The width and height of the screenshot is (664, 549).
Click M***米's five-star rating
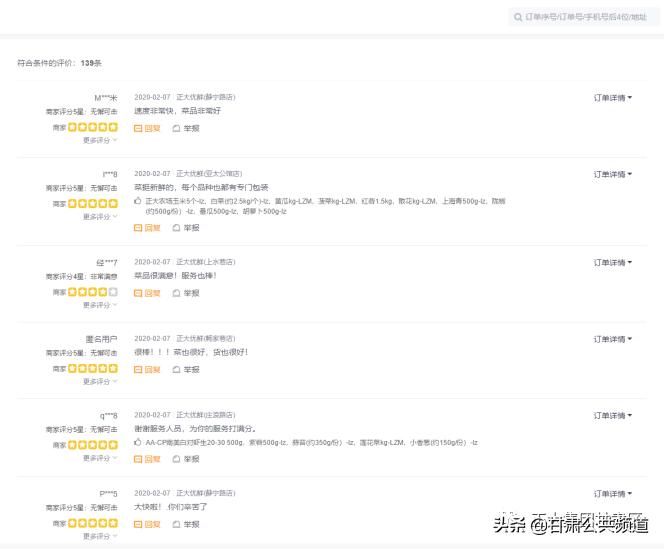point(93,127)
